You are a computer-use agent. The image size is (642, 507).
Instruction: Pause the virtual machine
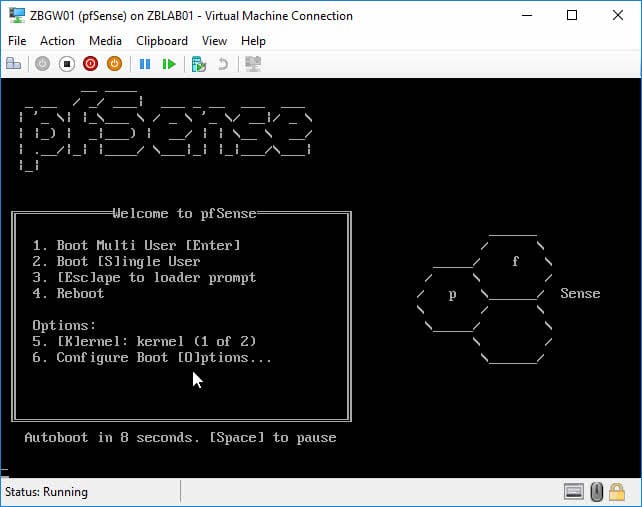click(145, 64)
